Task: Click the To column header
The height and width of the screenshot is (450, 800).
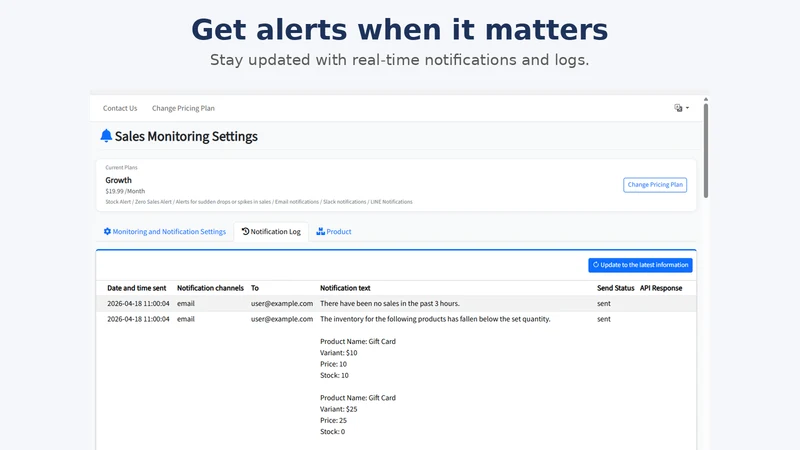Action: [255, 288]
